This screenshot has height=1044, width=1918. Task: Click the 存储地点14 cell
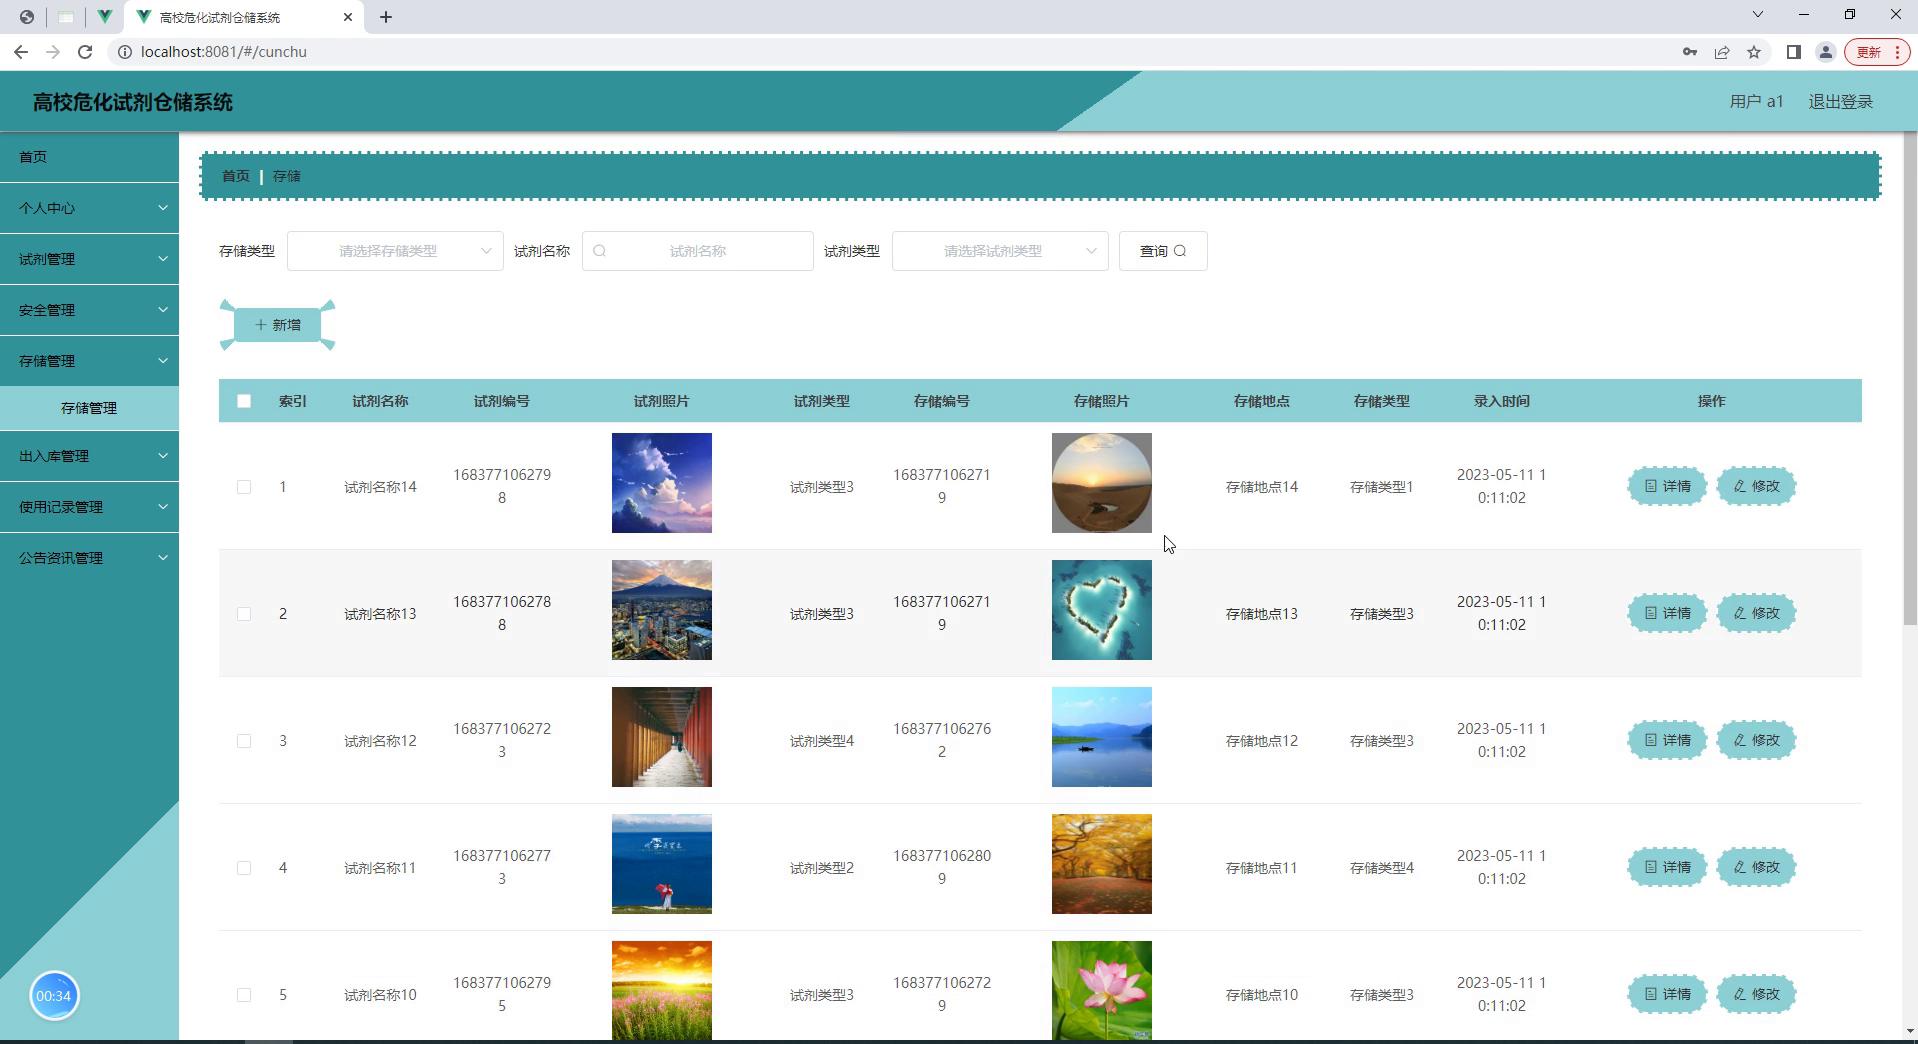1262,487
